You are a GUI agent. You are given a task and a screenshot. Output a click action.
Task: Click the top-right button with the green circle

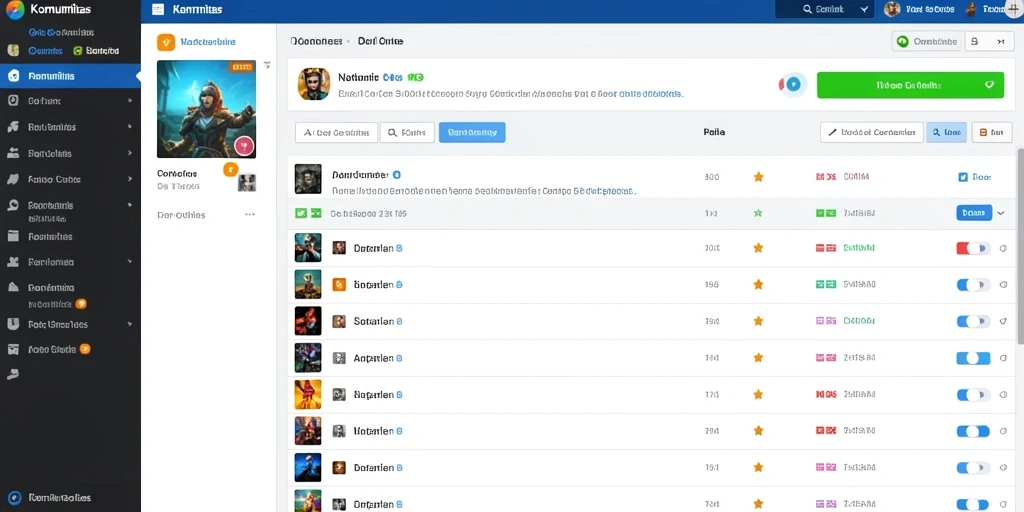point(927,41)
